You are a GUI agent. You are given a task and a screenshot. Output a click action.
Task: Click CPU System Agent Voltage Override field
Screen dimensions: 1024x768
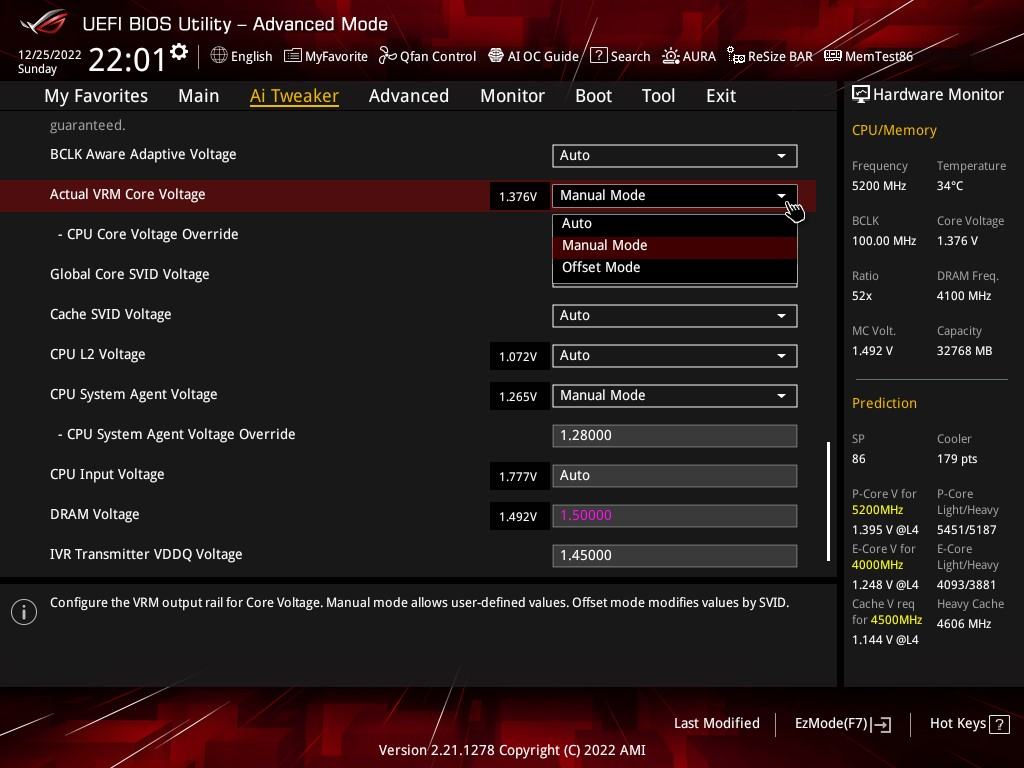point(675,436)
